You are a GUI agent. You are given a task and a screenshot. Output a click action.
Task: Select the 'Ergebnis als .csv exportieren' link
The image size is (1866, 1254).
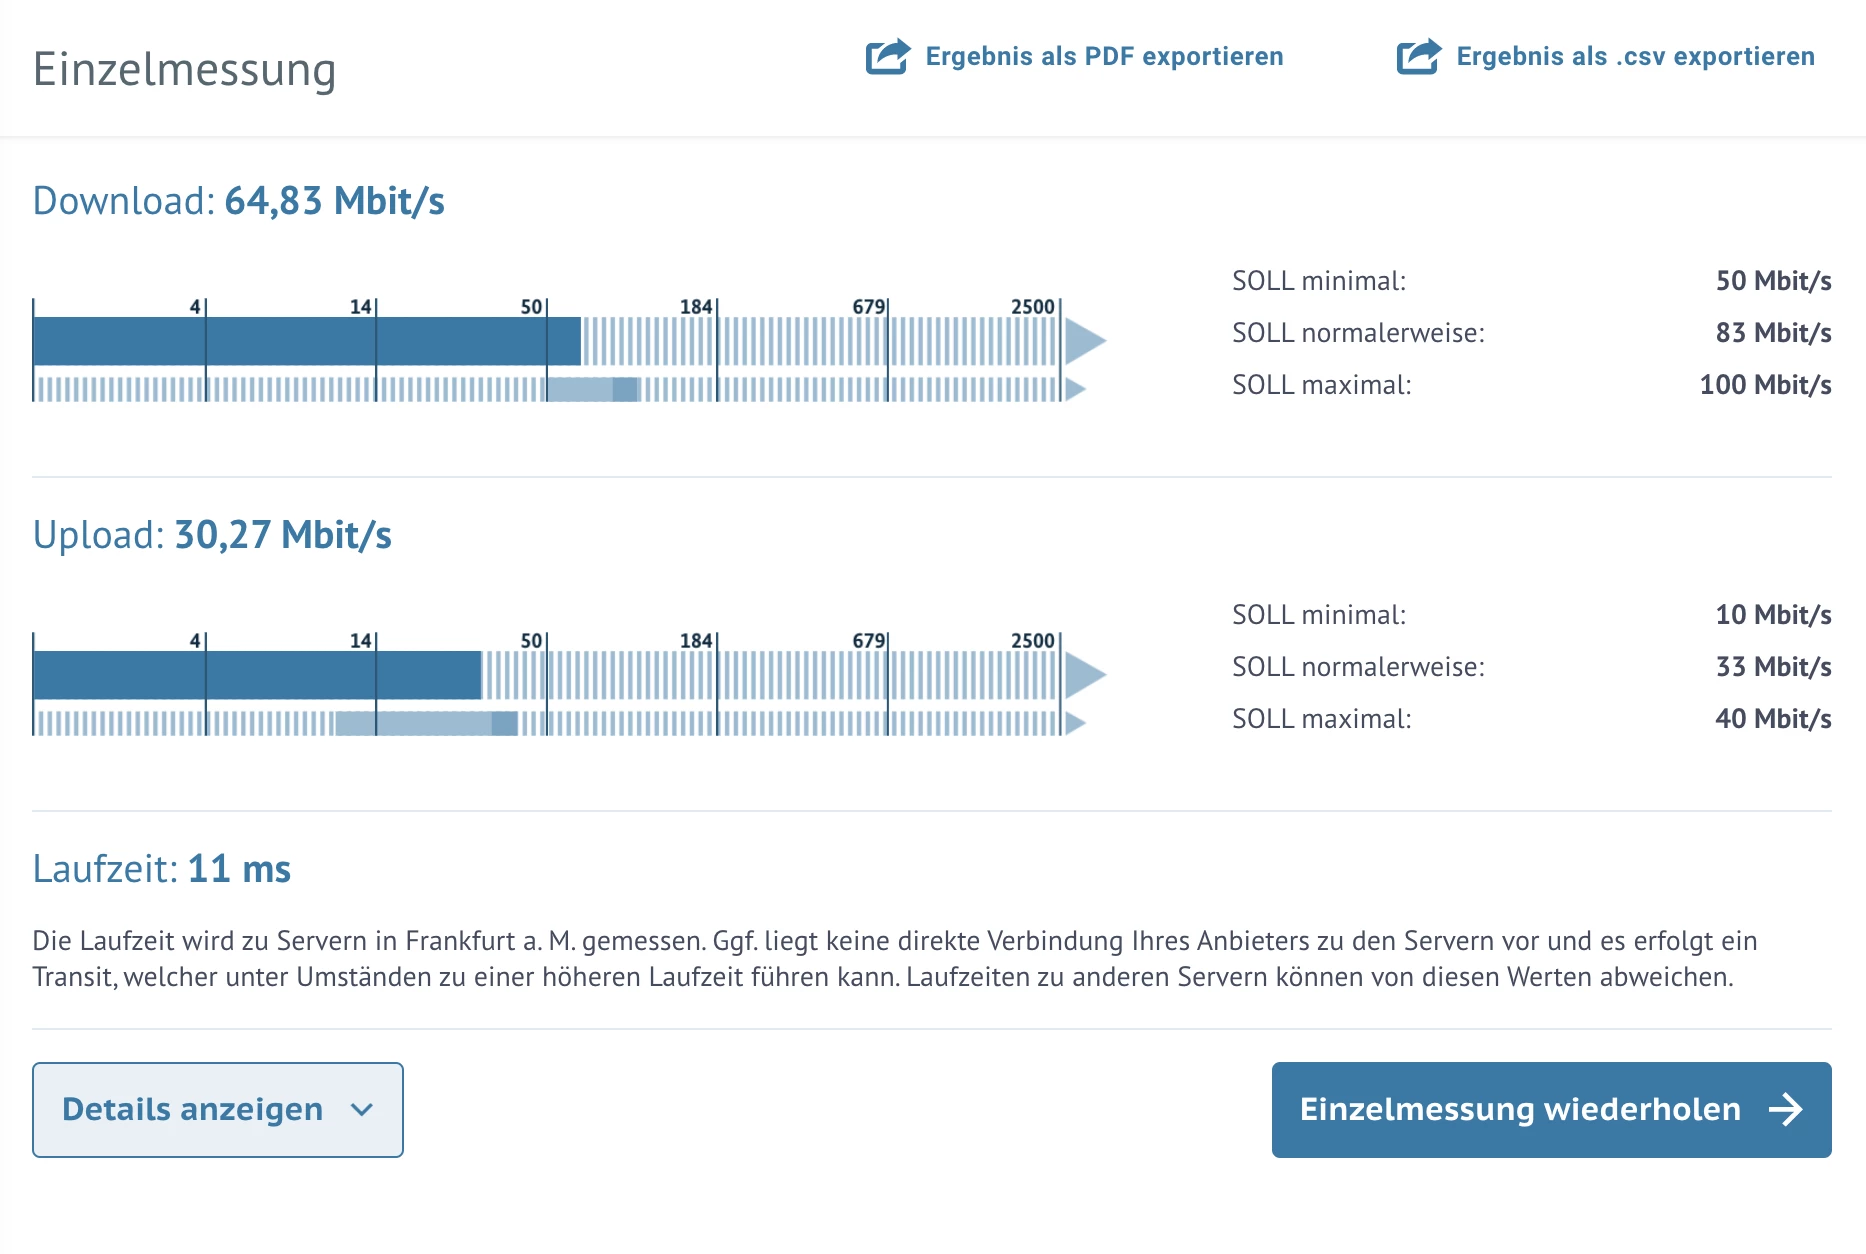1635,56
